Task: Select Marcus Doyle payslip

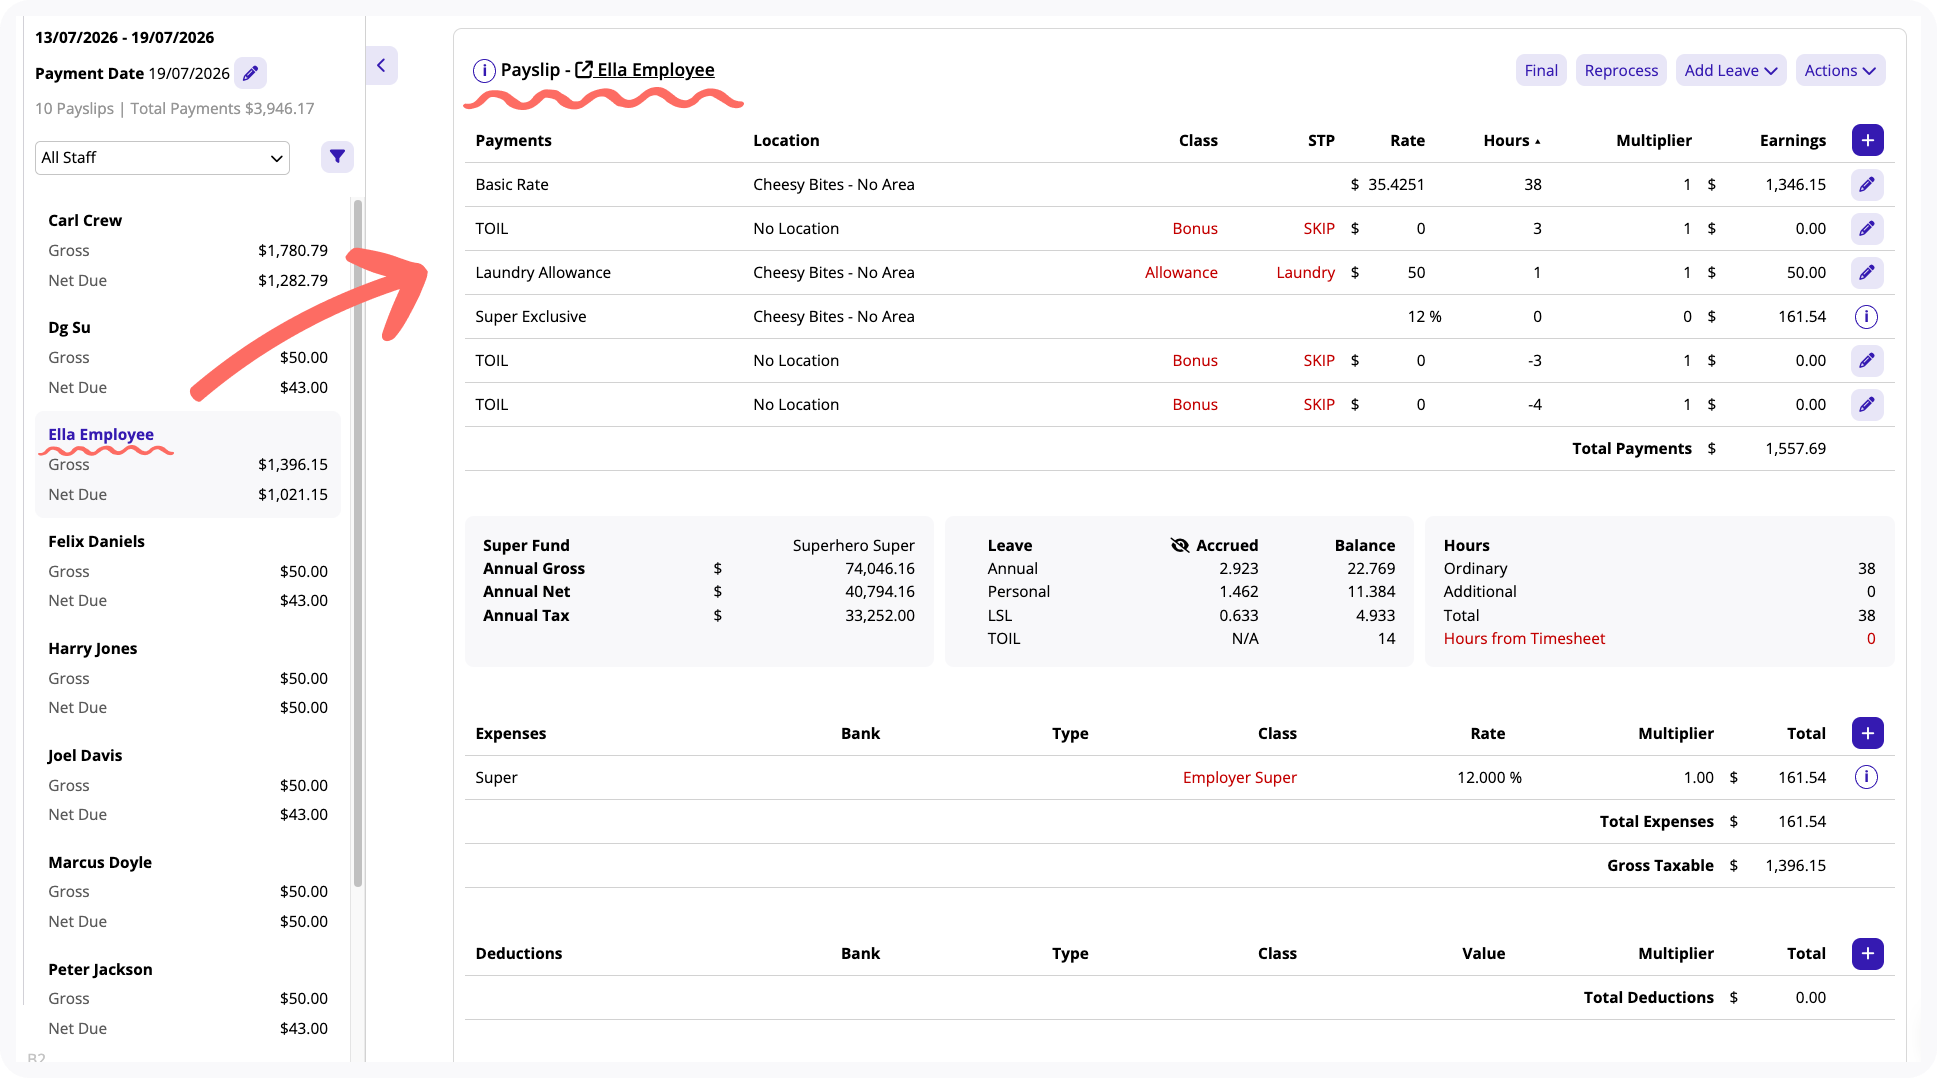Action: [188, 892]
